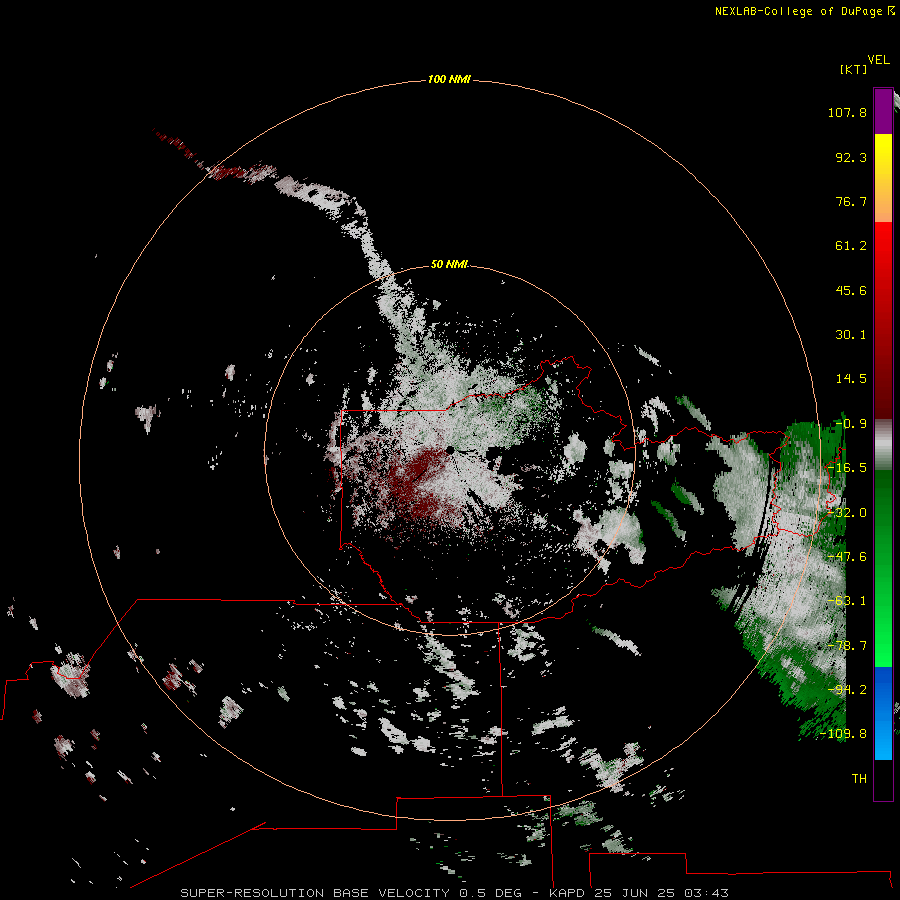Click the [KT] units label
Screen dimensions: 900x900
point(854,69)
